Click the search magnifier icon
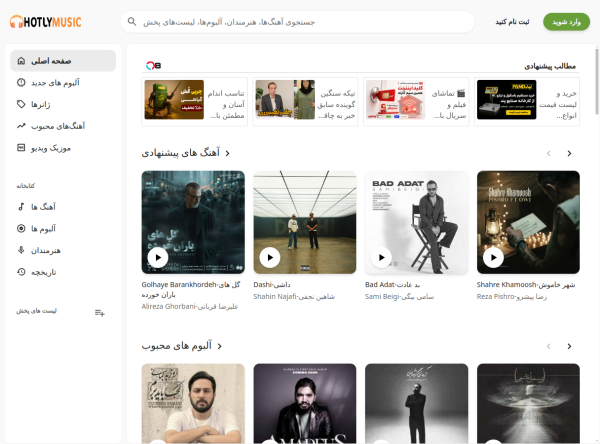This screenshot has width=600, height=444. [132, 21]
